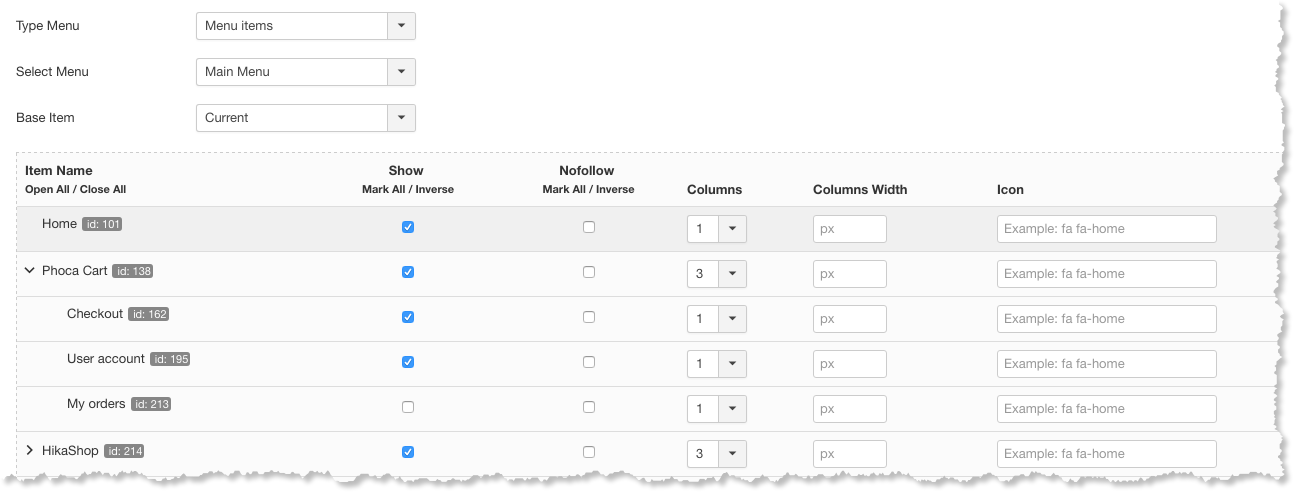The image size is (1295, 492).
Task: Open the Base Item dropdown arrow
Action: tap(401, 118)
